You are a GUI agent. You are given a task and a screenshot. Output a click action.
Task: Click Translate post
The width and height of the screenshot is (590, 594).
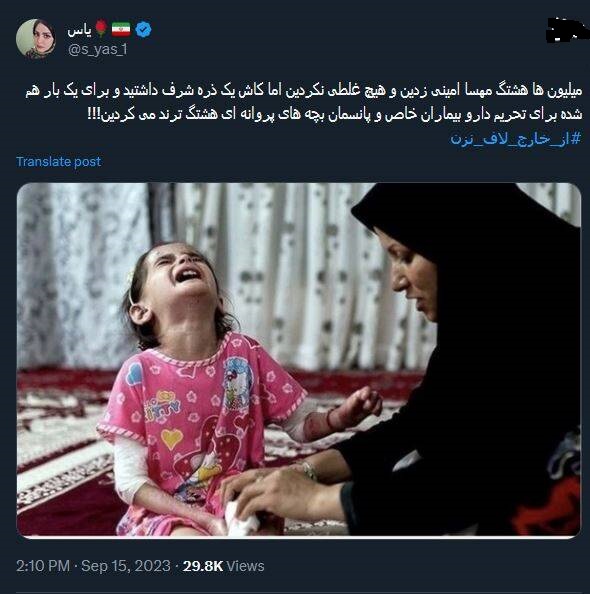(x=58, y=162)
